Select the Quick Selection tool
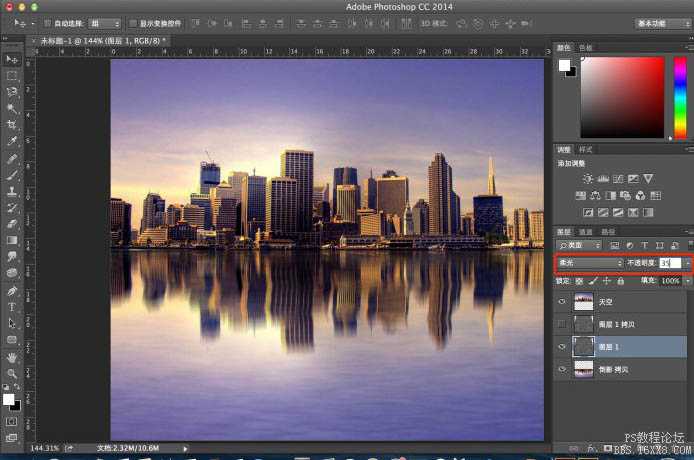Image resolution: width=694 pixels, height=460 pixels. [x=12, y=108]
